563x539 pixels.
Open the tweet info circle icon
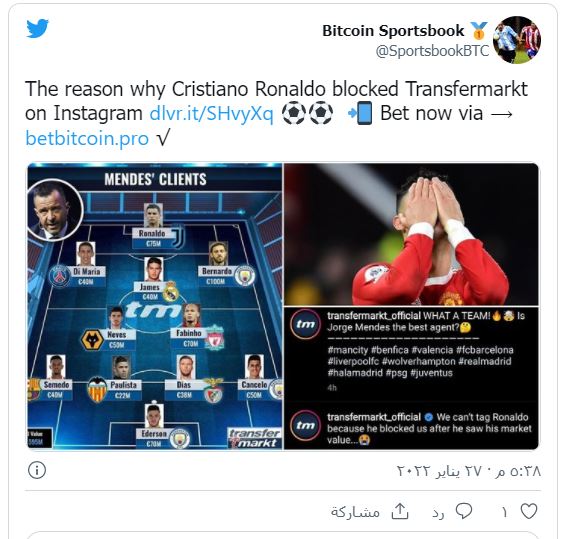click(37, 470)
